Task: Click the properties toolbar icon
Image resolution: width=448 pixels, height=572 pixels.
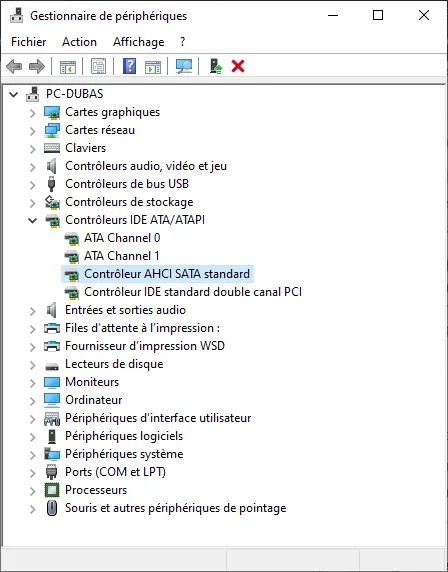Action: (99, 66)
